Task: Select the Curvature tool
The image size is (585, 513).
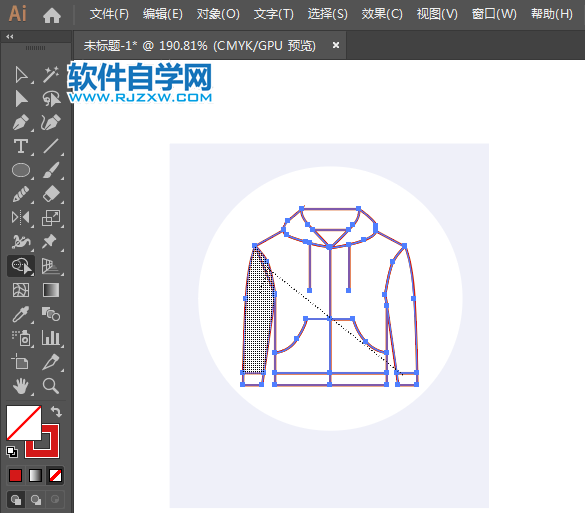Action: [51, 123]
